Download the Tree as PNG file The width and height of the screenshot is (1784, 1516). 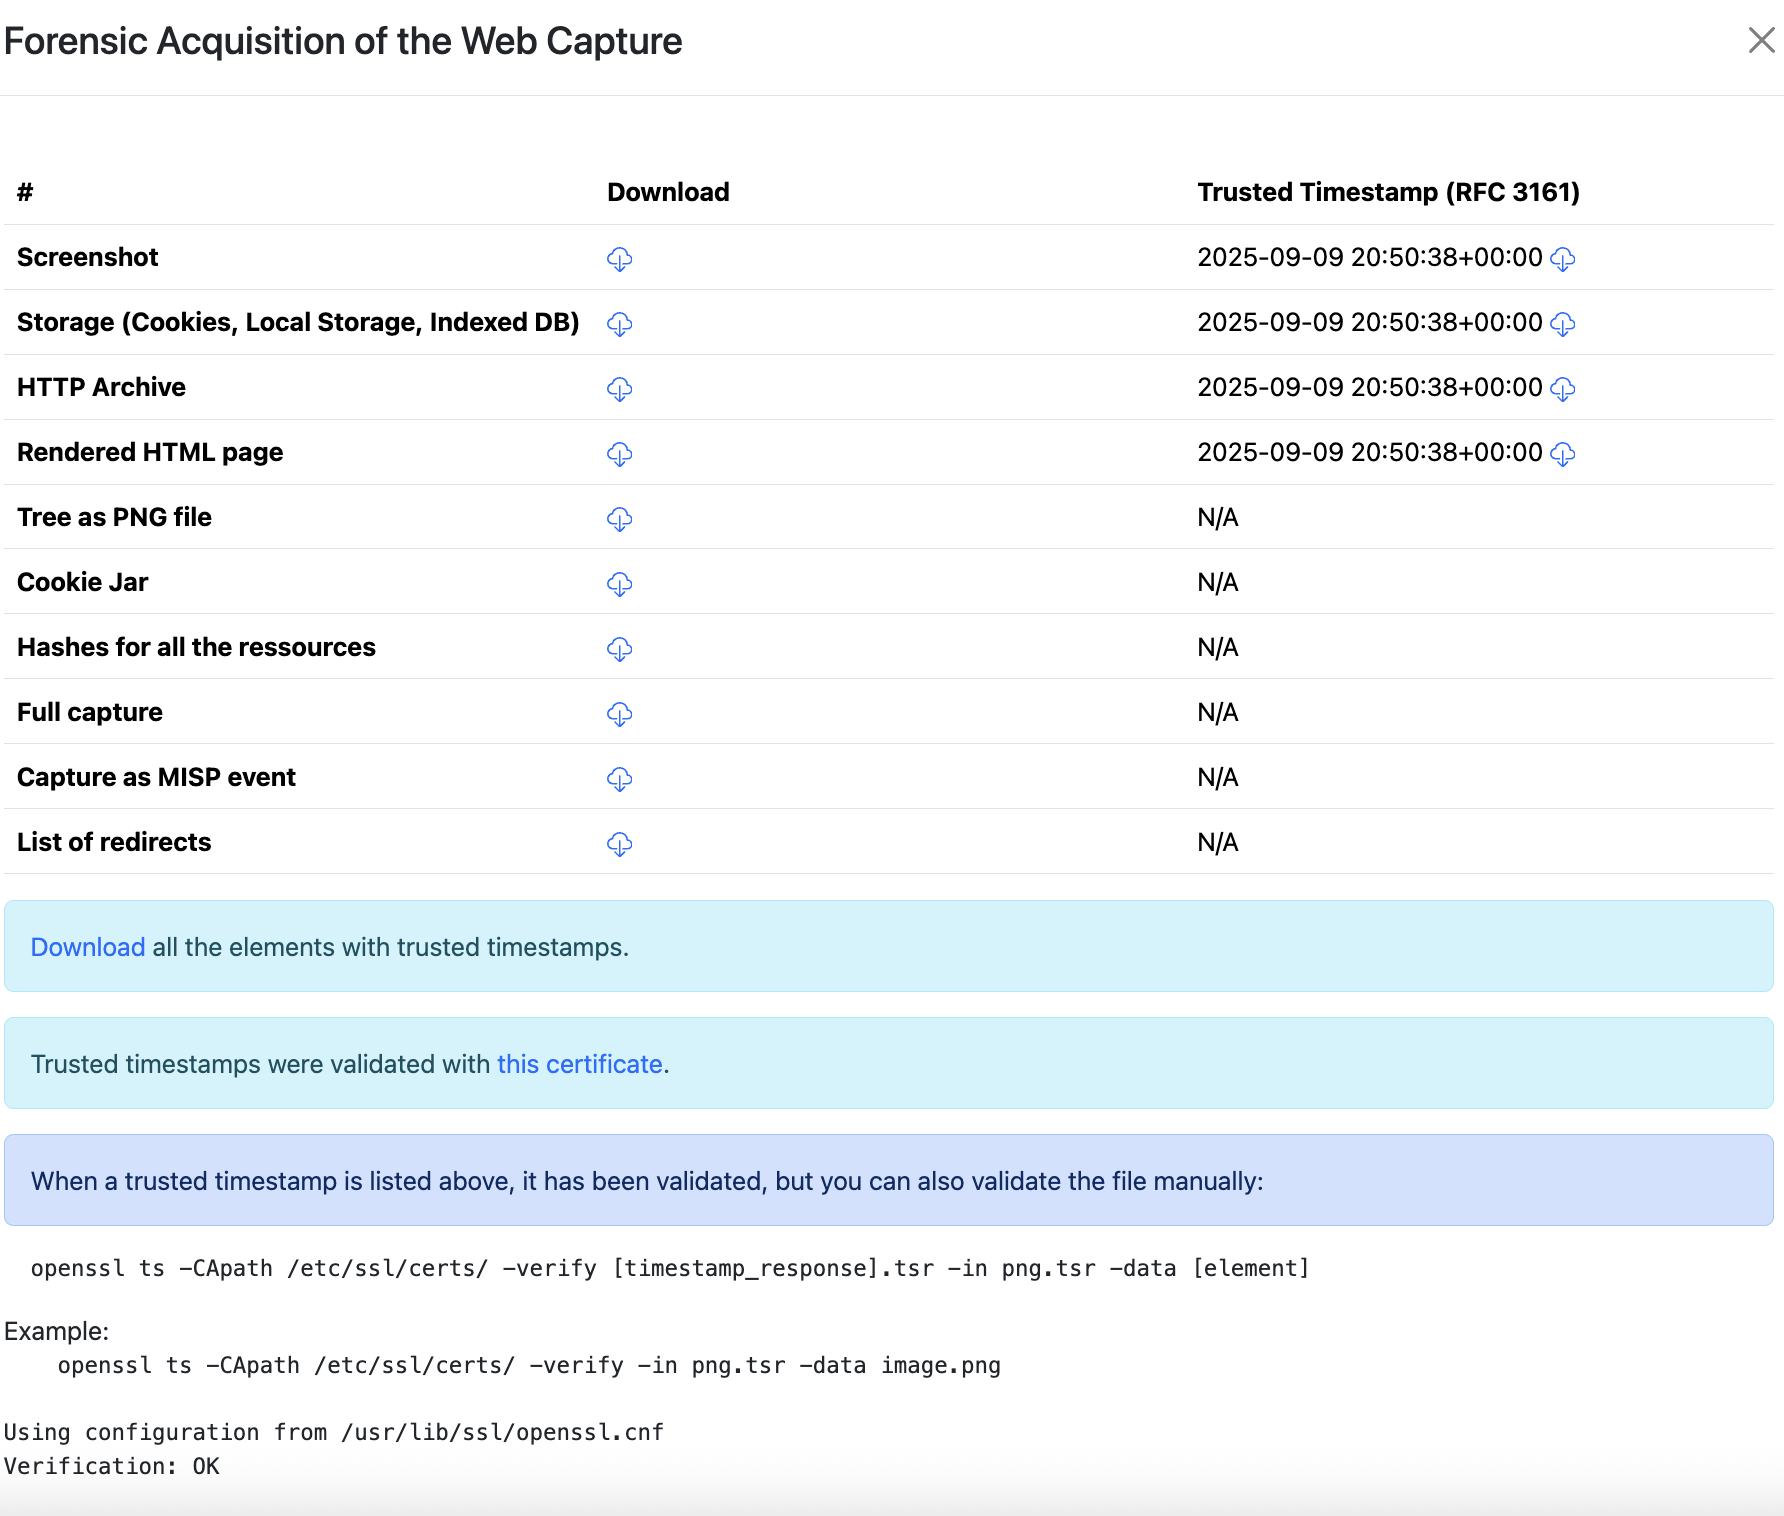[619, 519]
